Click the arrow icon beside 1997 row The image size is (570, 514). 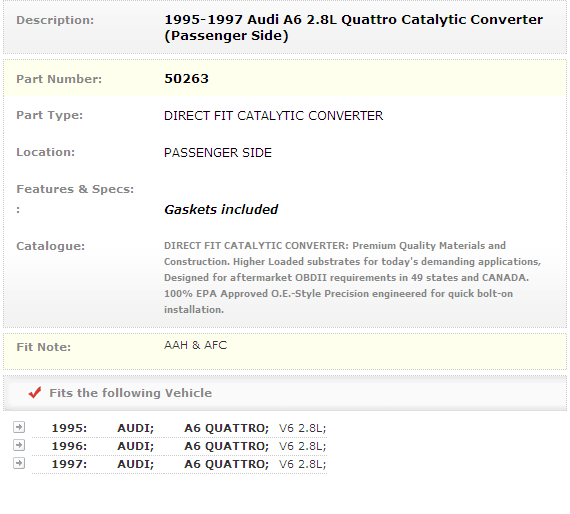pyautogui.click(x=19, y=463)
